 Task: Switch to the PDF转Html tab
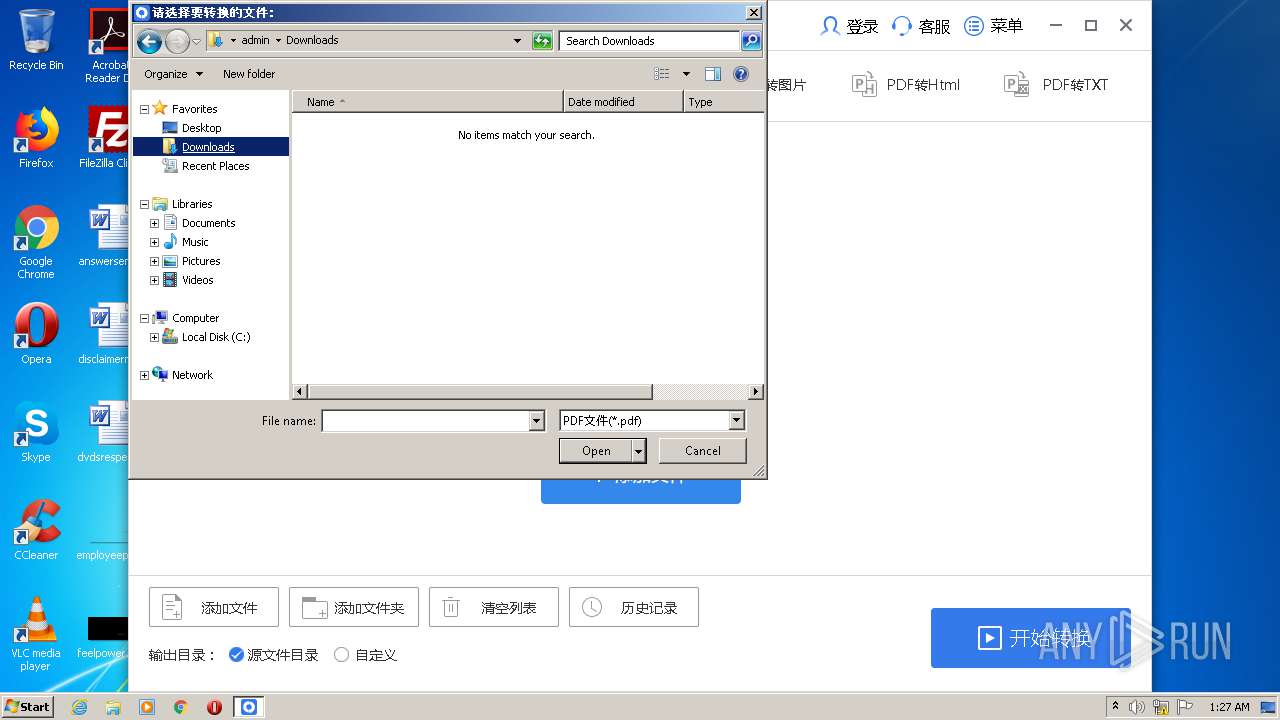906,85
